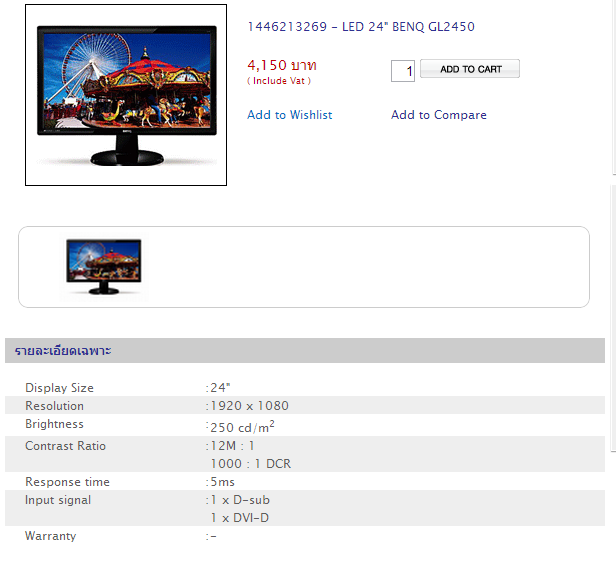616x564 pixels.
Task: Click the input value 1 x DVI-D
Action: point(240,518)
